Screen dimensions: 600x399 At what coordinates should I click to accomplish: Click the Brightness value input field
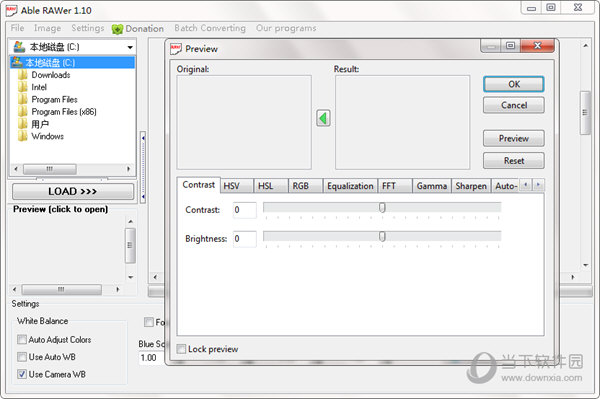click(x=245, y=239)
